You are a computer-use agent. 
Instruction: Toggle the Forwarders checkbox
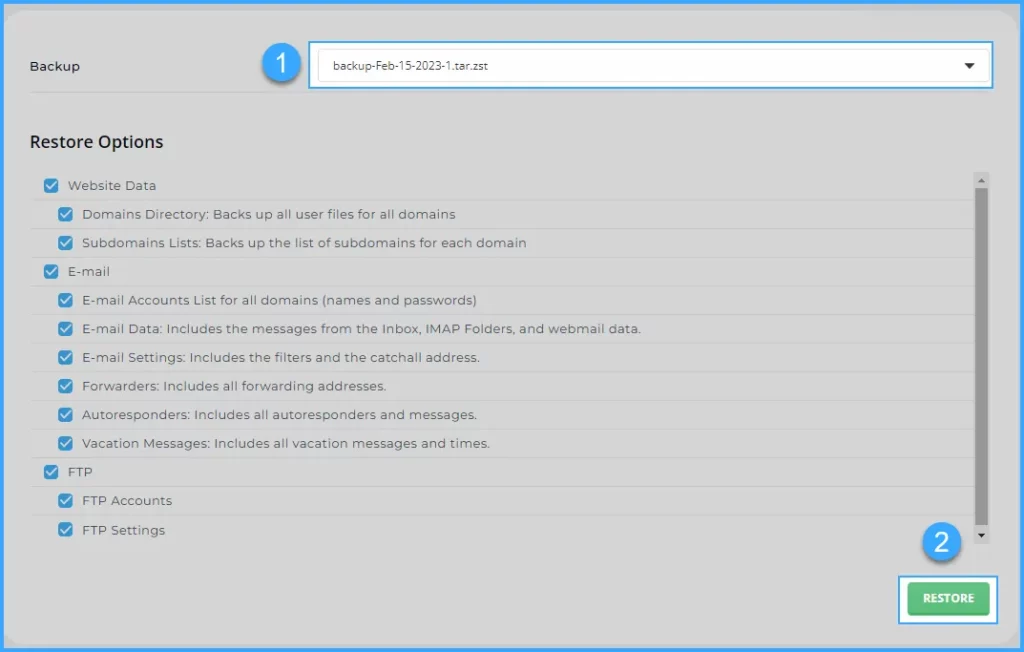66,386
